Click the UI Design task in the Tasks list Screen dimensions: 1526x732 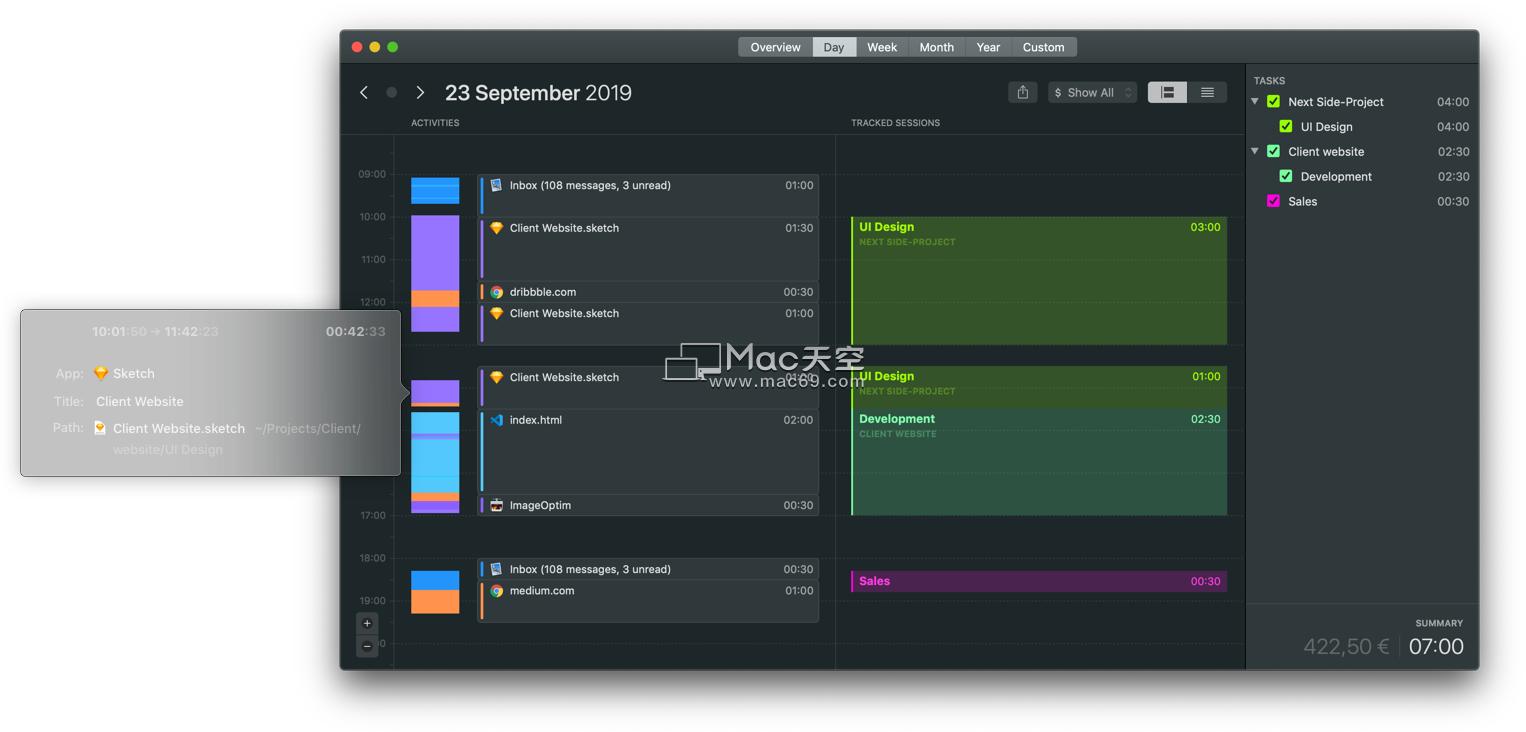click(x=1327, y=127)
